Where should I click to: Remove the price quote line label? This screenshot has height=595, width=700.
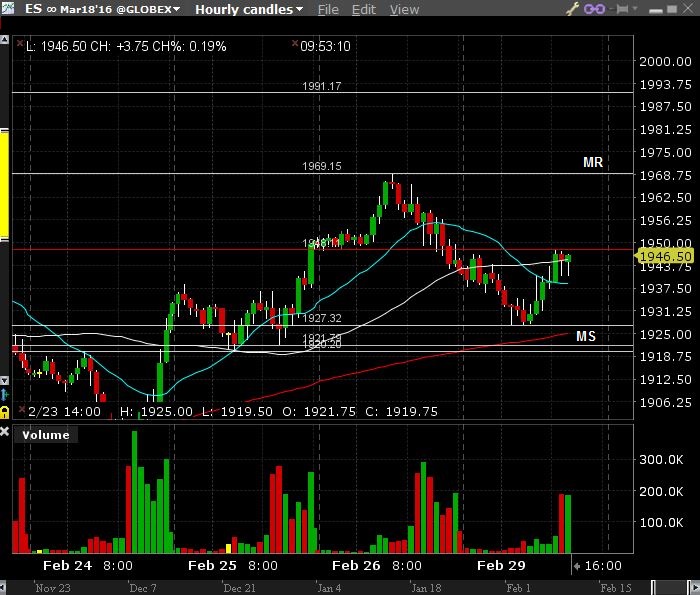coord(18,46)
